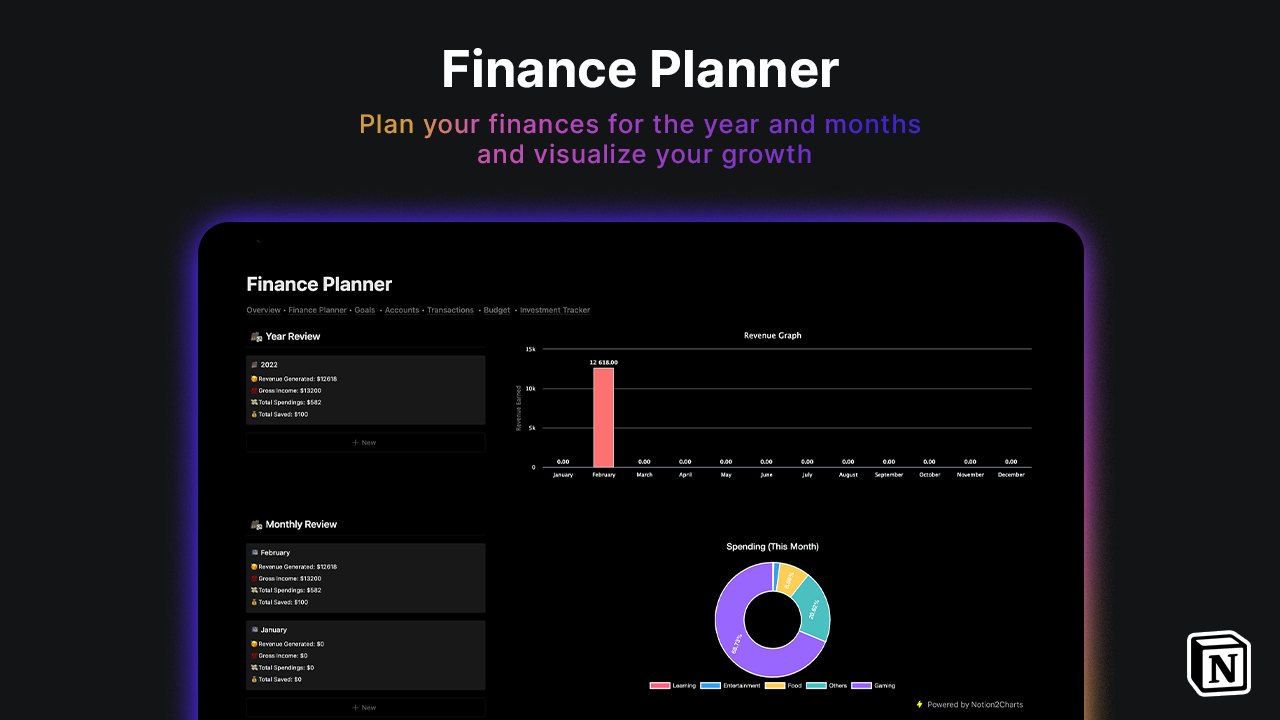
Task: Click the blue Entertainment color swatch
Action: tap(710, 686)
